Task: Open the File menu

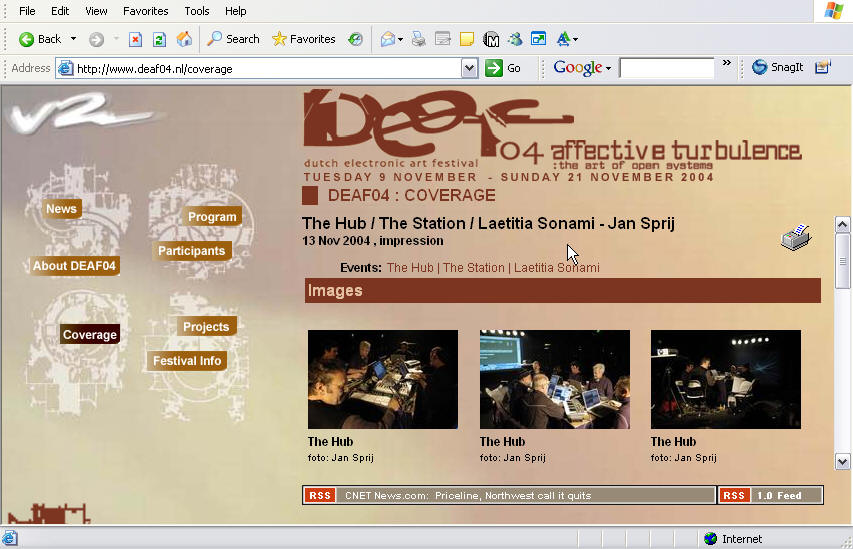Action: pyautogui.click(x=27, y=11)
